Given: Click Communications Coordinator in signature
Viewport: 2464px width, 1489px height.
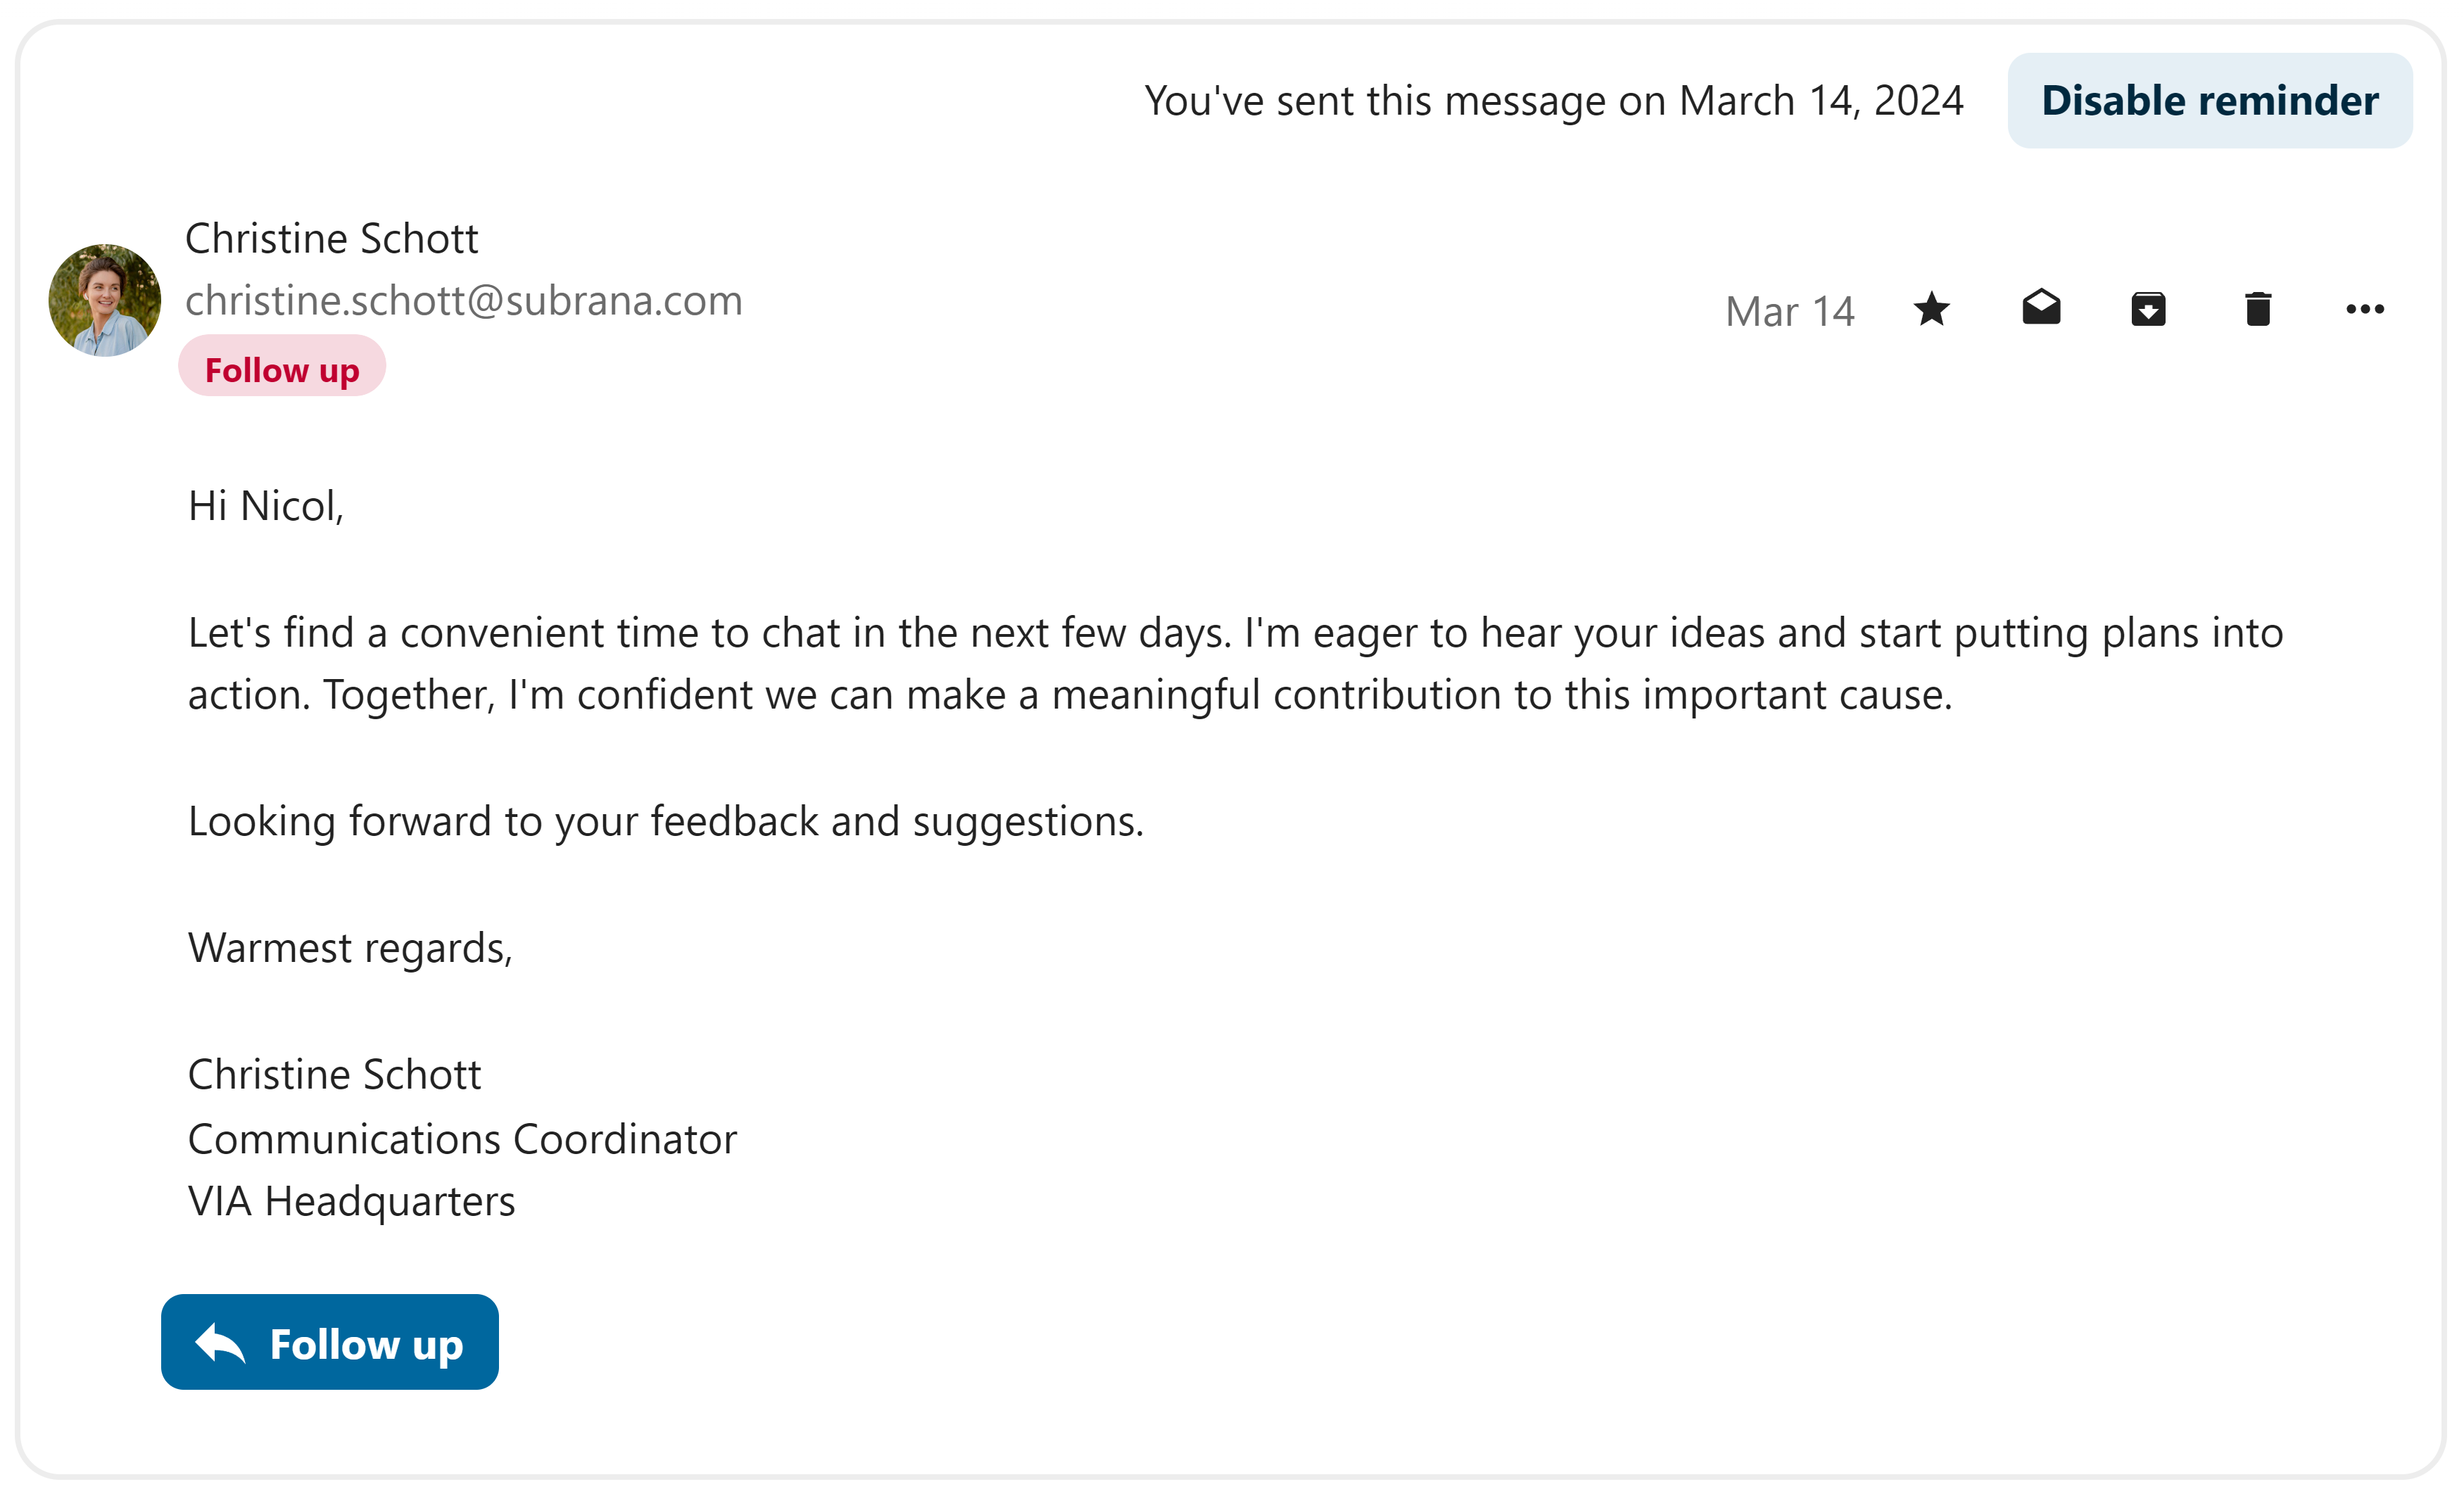Looking at the screenshot, I should (463, 1139).
